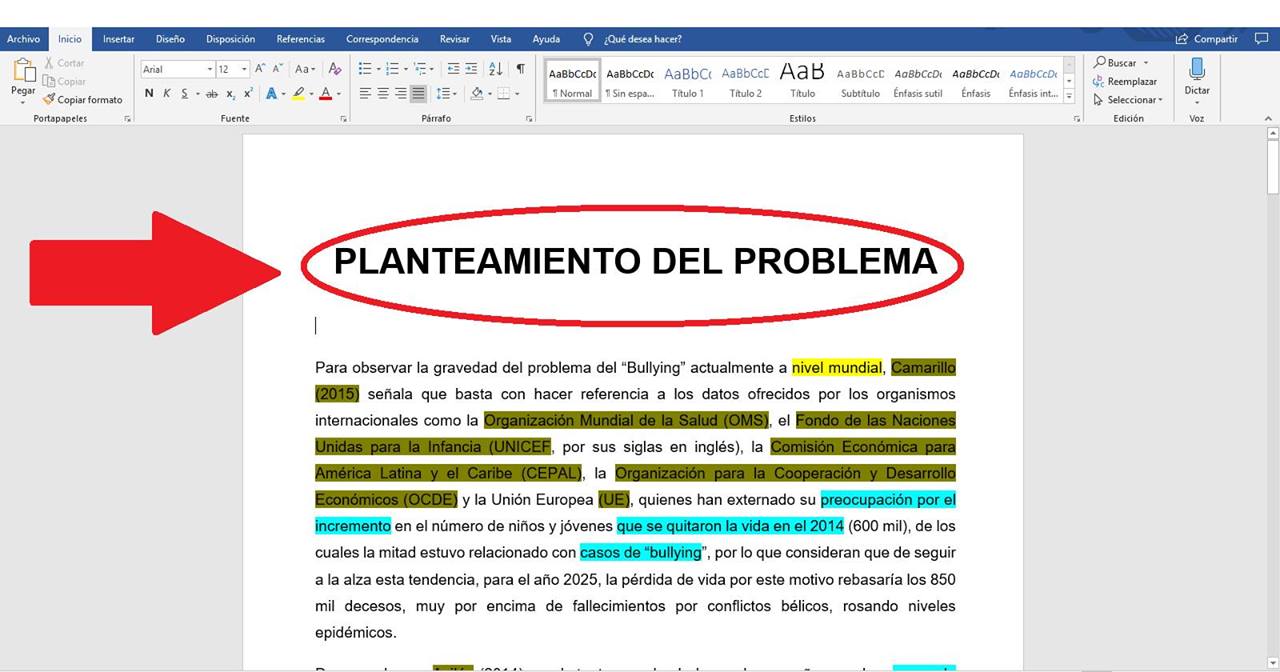Click Cortar in the clipboard group
The image size is (1280, 672).
click(x=63, y=63)
